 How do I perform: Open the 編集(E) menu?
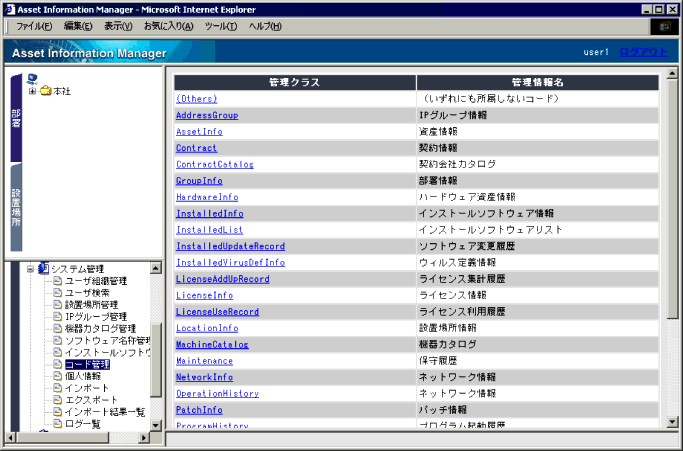click(78, 27)
